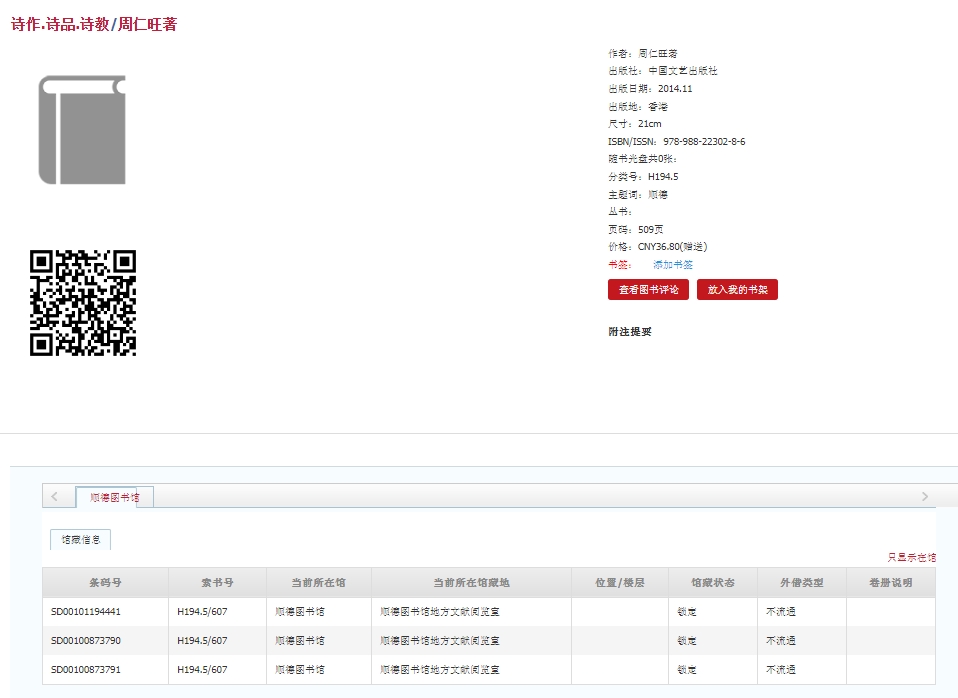Click the 条码号 column header
The image size is (958, 698).
pyautogui.click(x=105, y=583)
